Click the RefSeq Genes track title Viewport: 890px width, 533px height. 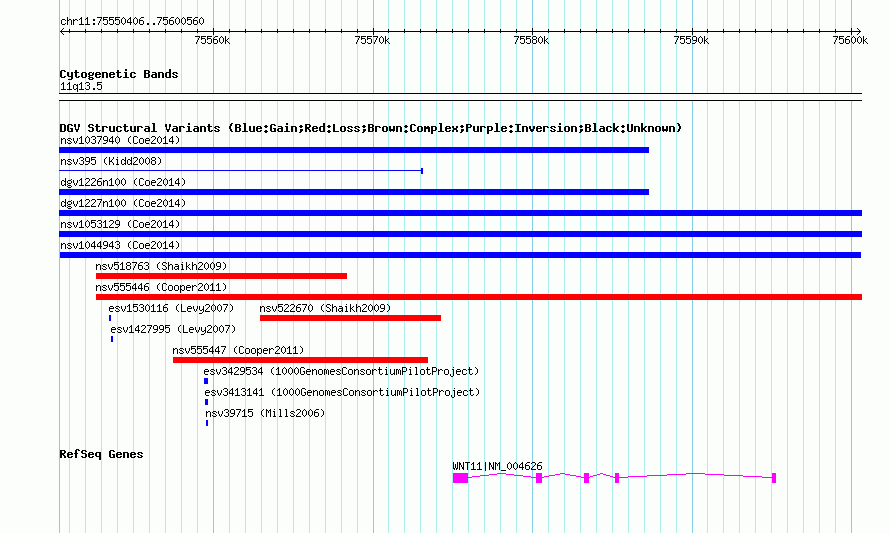pyautogui.click(x=102, y=454)
